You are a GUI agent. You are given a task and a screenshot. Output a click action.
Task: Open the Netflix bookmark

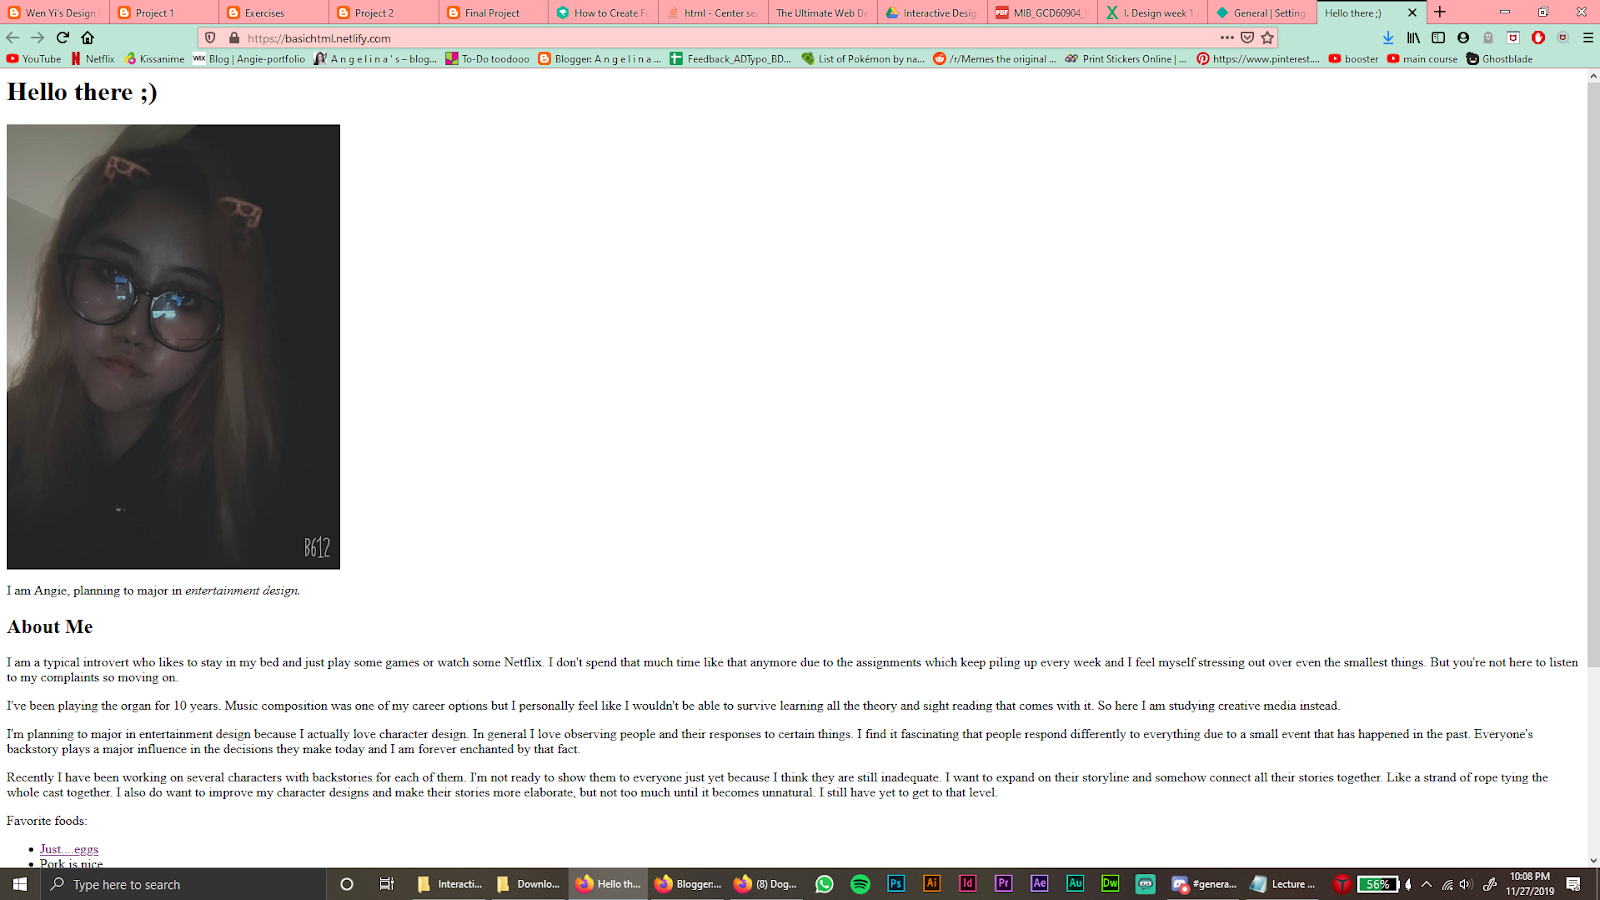93,59
